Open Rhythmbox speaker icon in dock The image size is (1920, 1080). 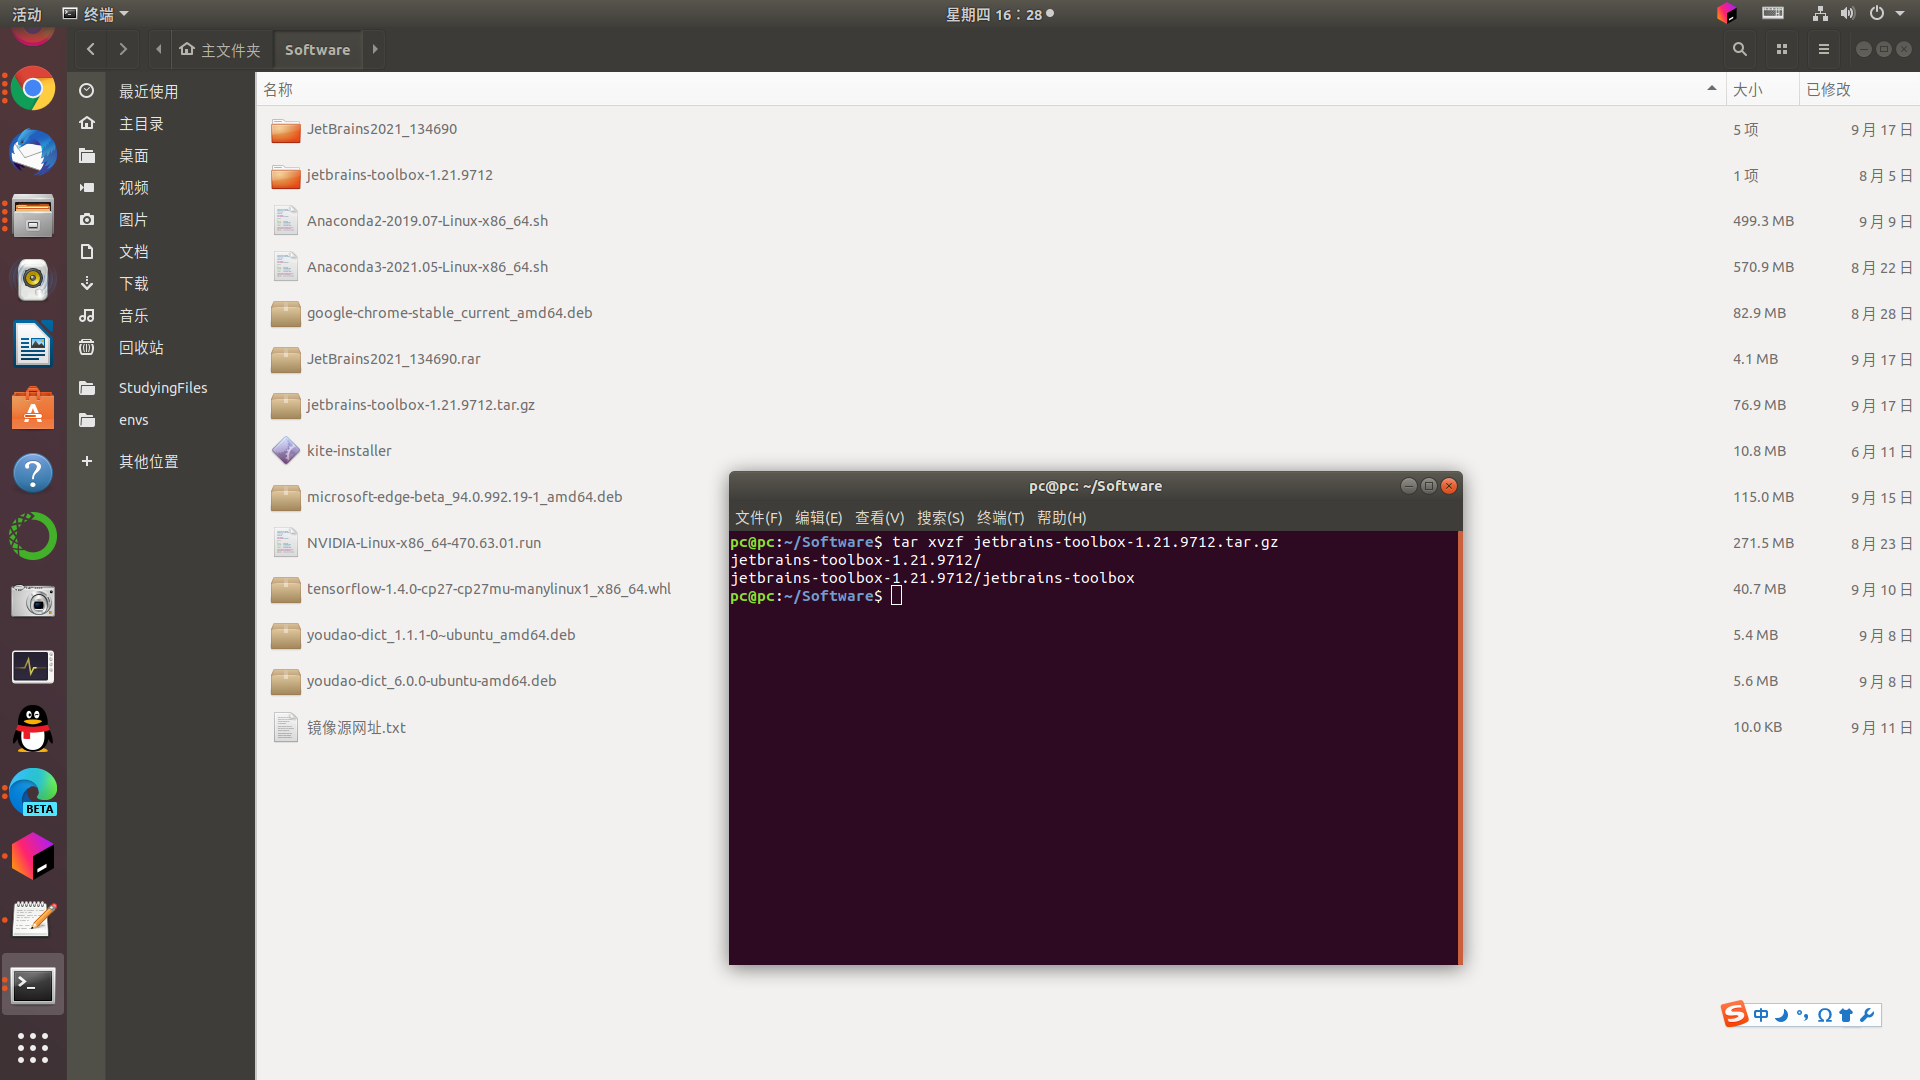pos(33,280)
